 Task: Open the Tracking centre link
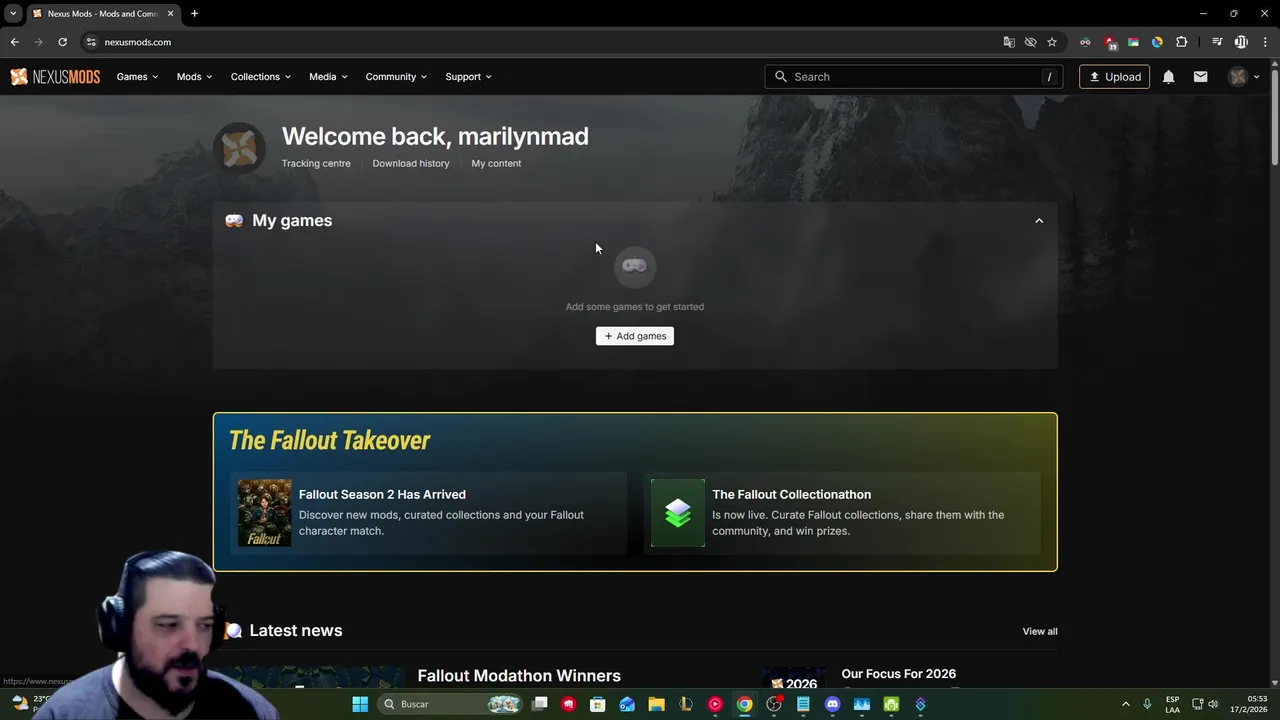point(316,163)
